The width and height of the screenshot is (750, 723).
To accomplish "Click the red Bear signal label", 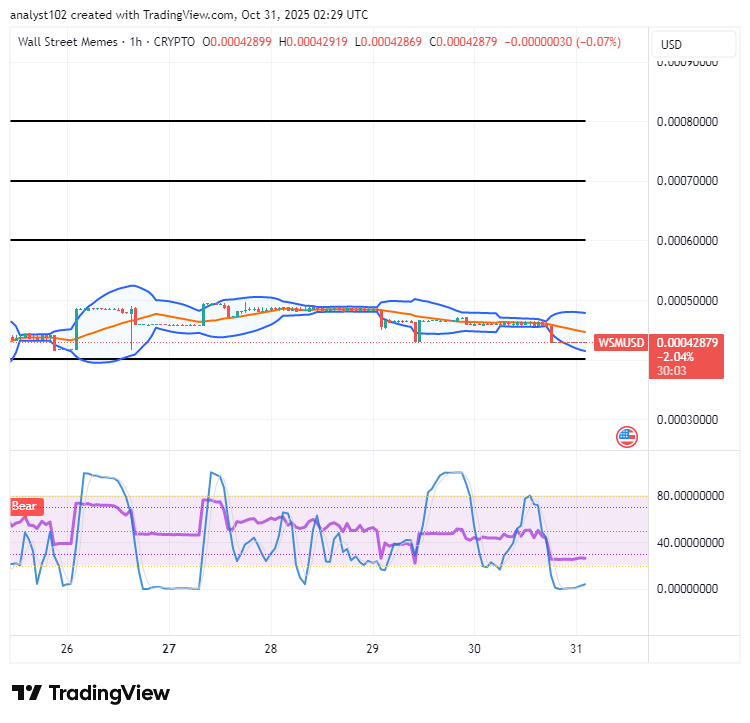I will [26, 506].
